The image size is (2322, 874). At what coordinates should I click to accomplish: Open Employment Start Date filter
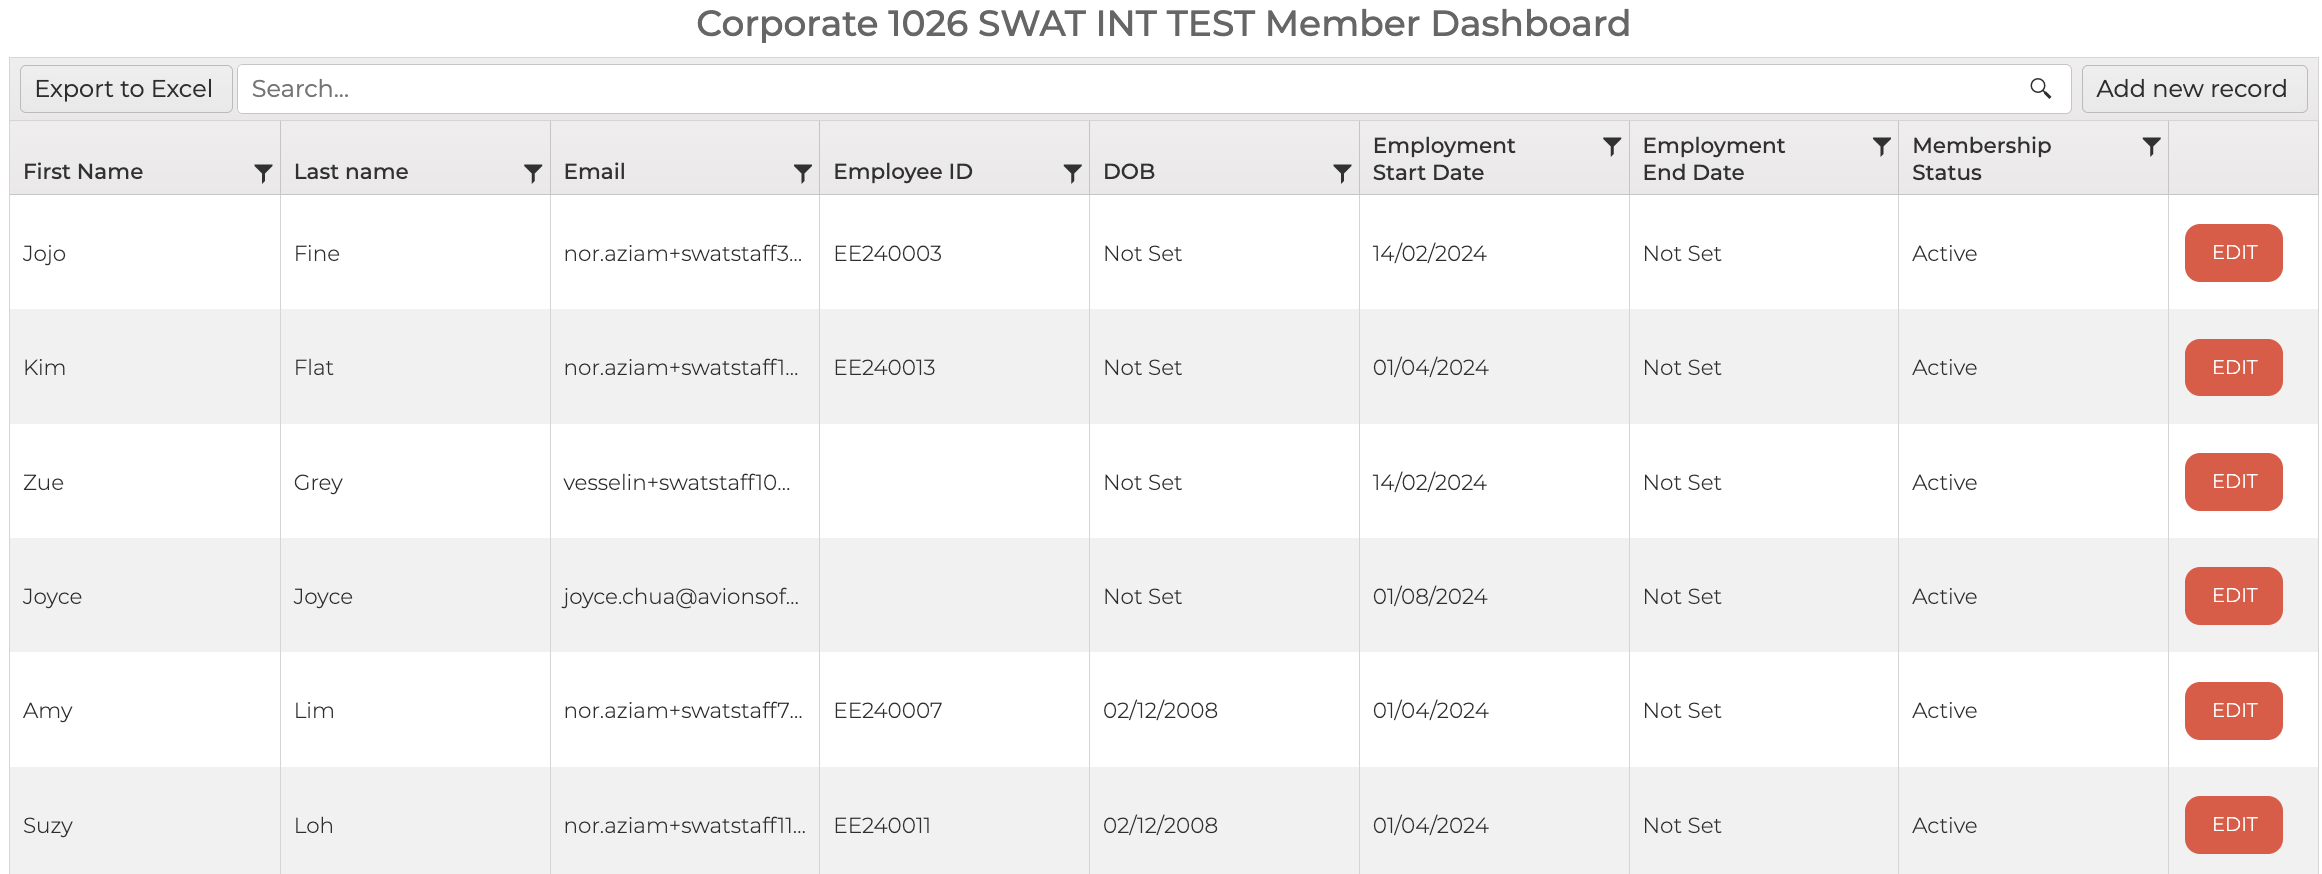click(1611, 147)
